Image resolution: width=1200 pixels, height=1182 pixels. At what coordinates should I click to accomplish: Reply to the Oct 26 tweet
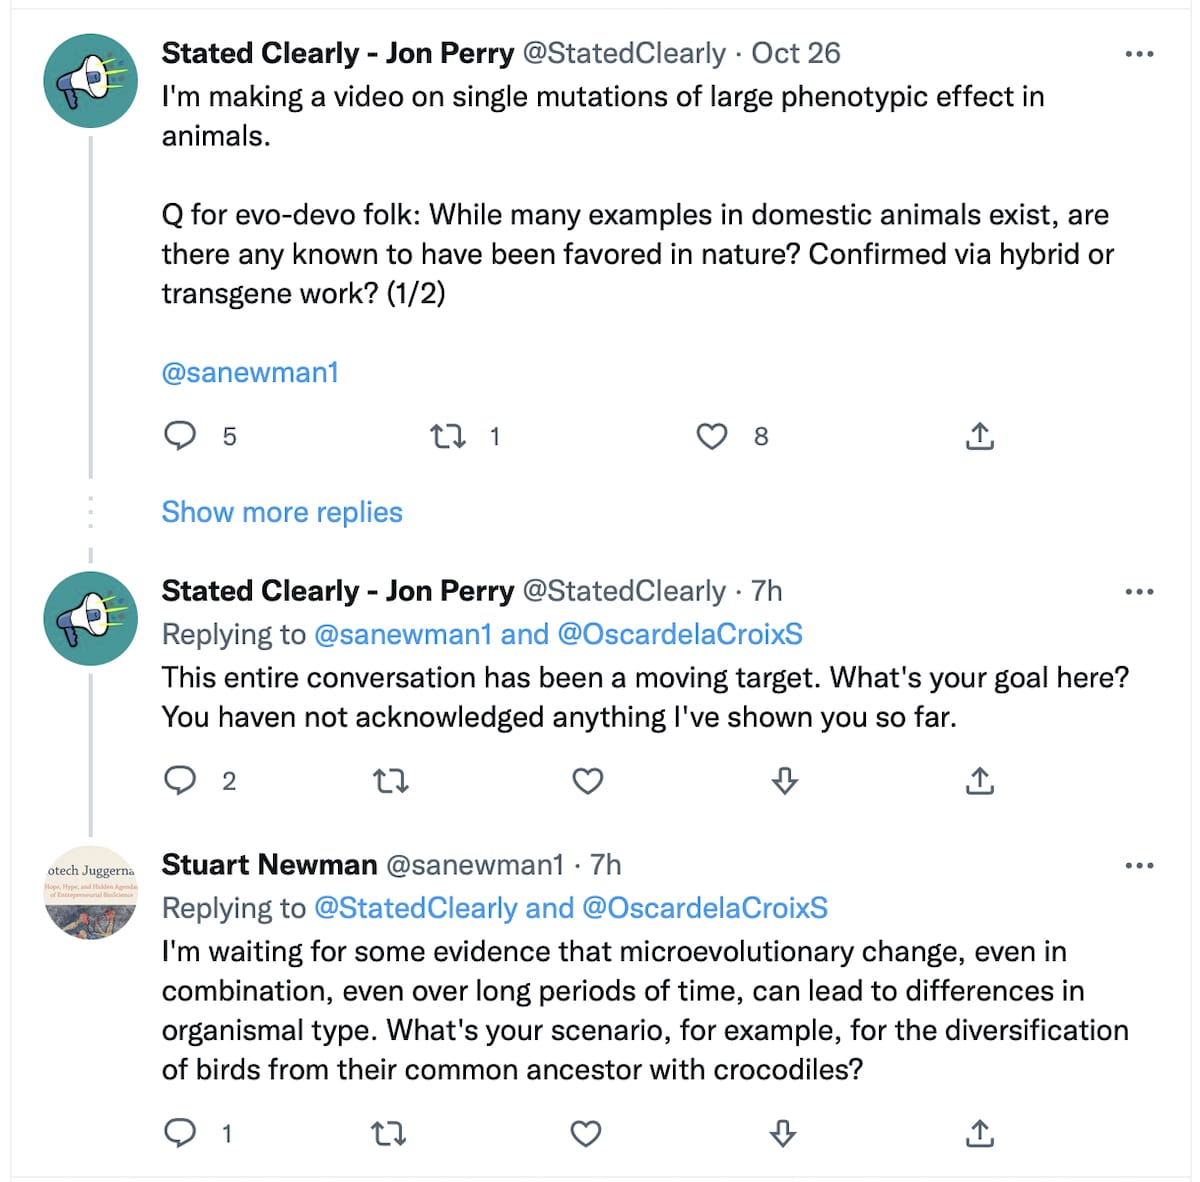pyautogui.click(x=180, y=436)
